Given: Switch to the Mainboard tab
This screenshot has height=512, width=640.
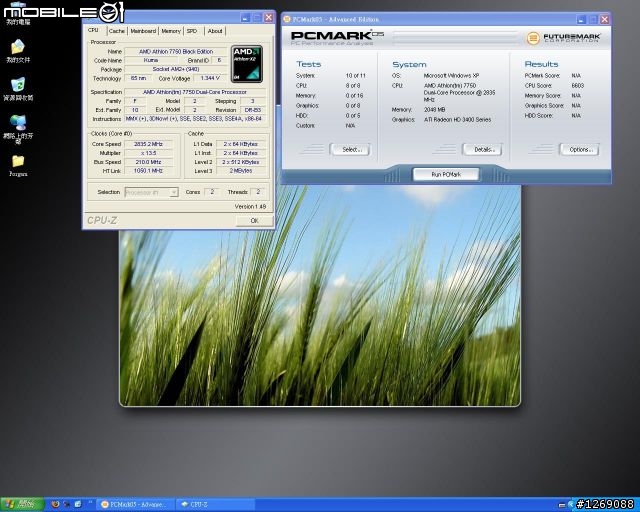Looking at the screenshot, I should [143, 31].
